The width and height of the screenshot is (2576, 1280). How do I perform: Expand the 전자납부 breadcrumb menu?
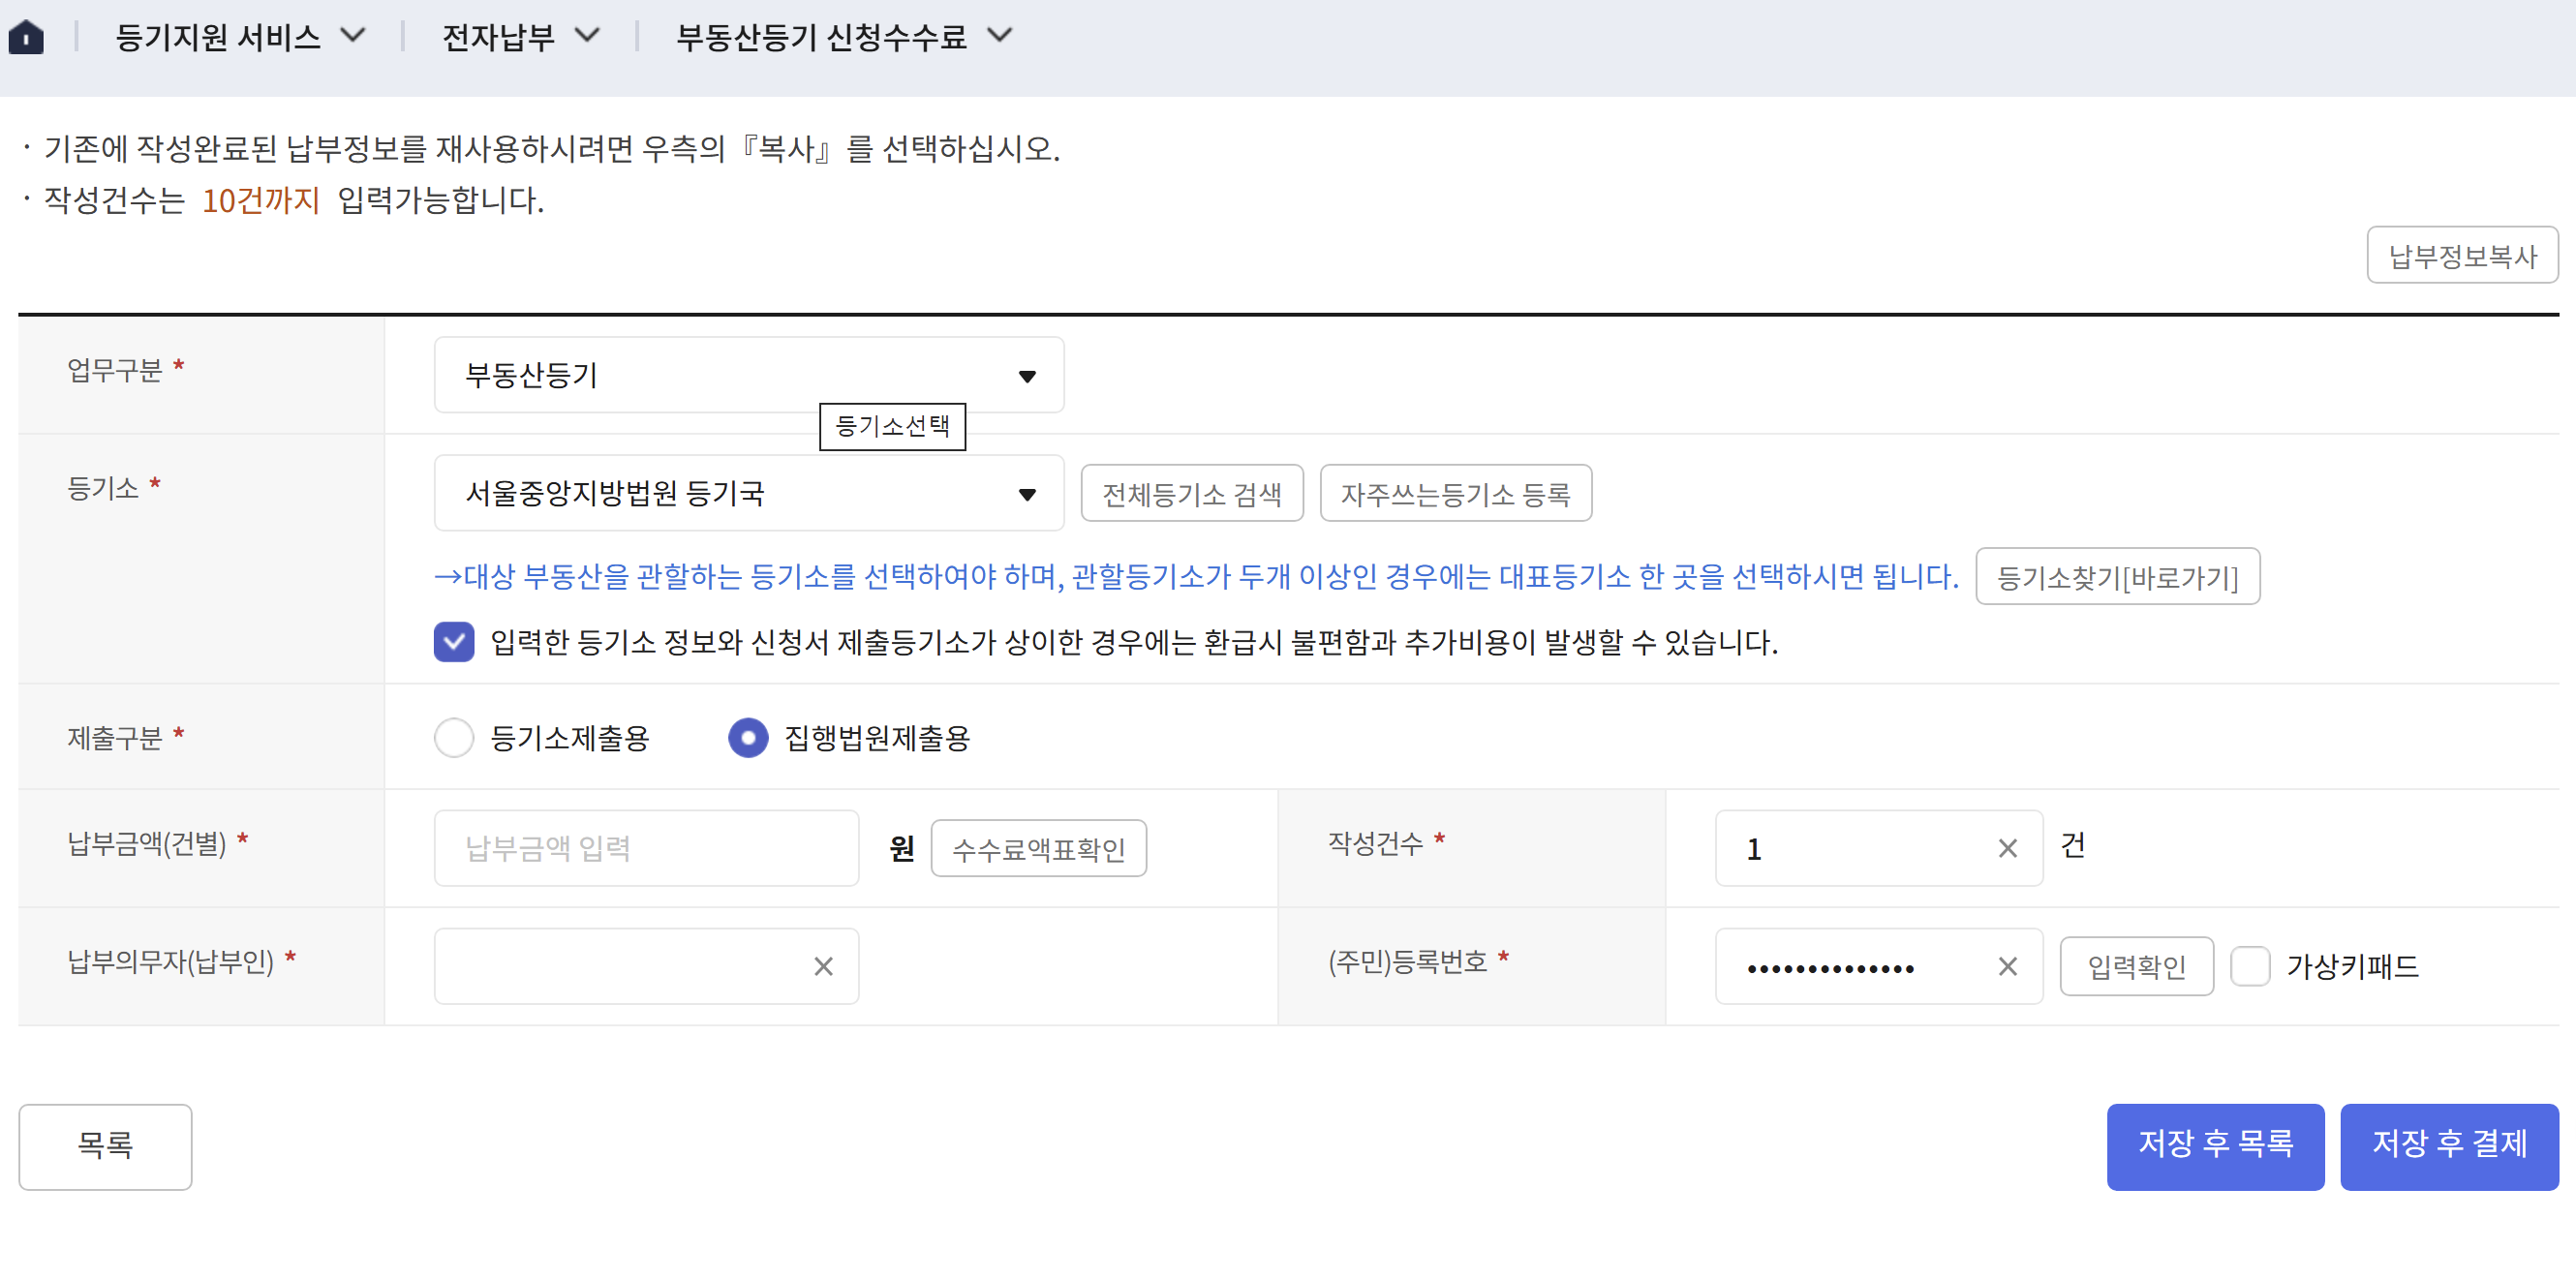(x=520, y=37)
